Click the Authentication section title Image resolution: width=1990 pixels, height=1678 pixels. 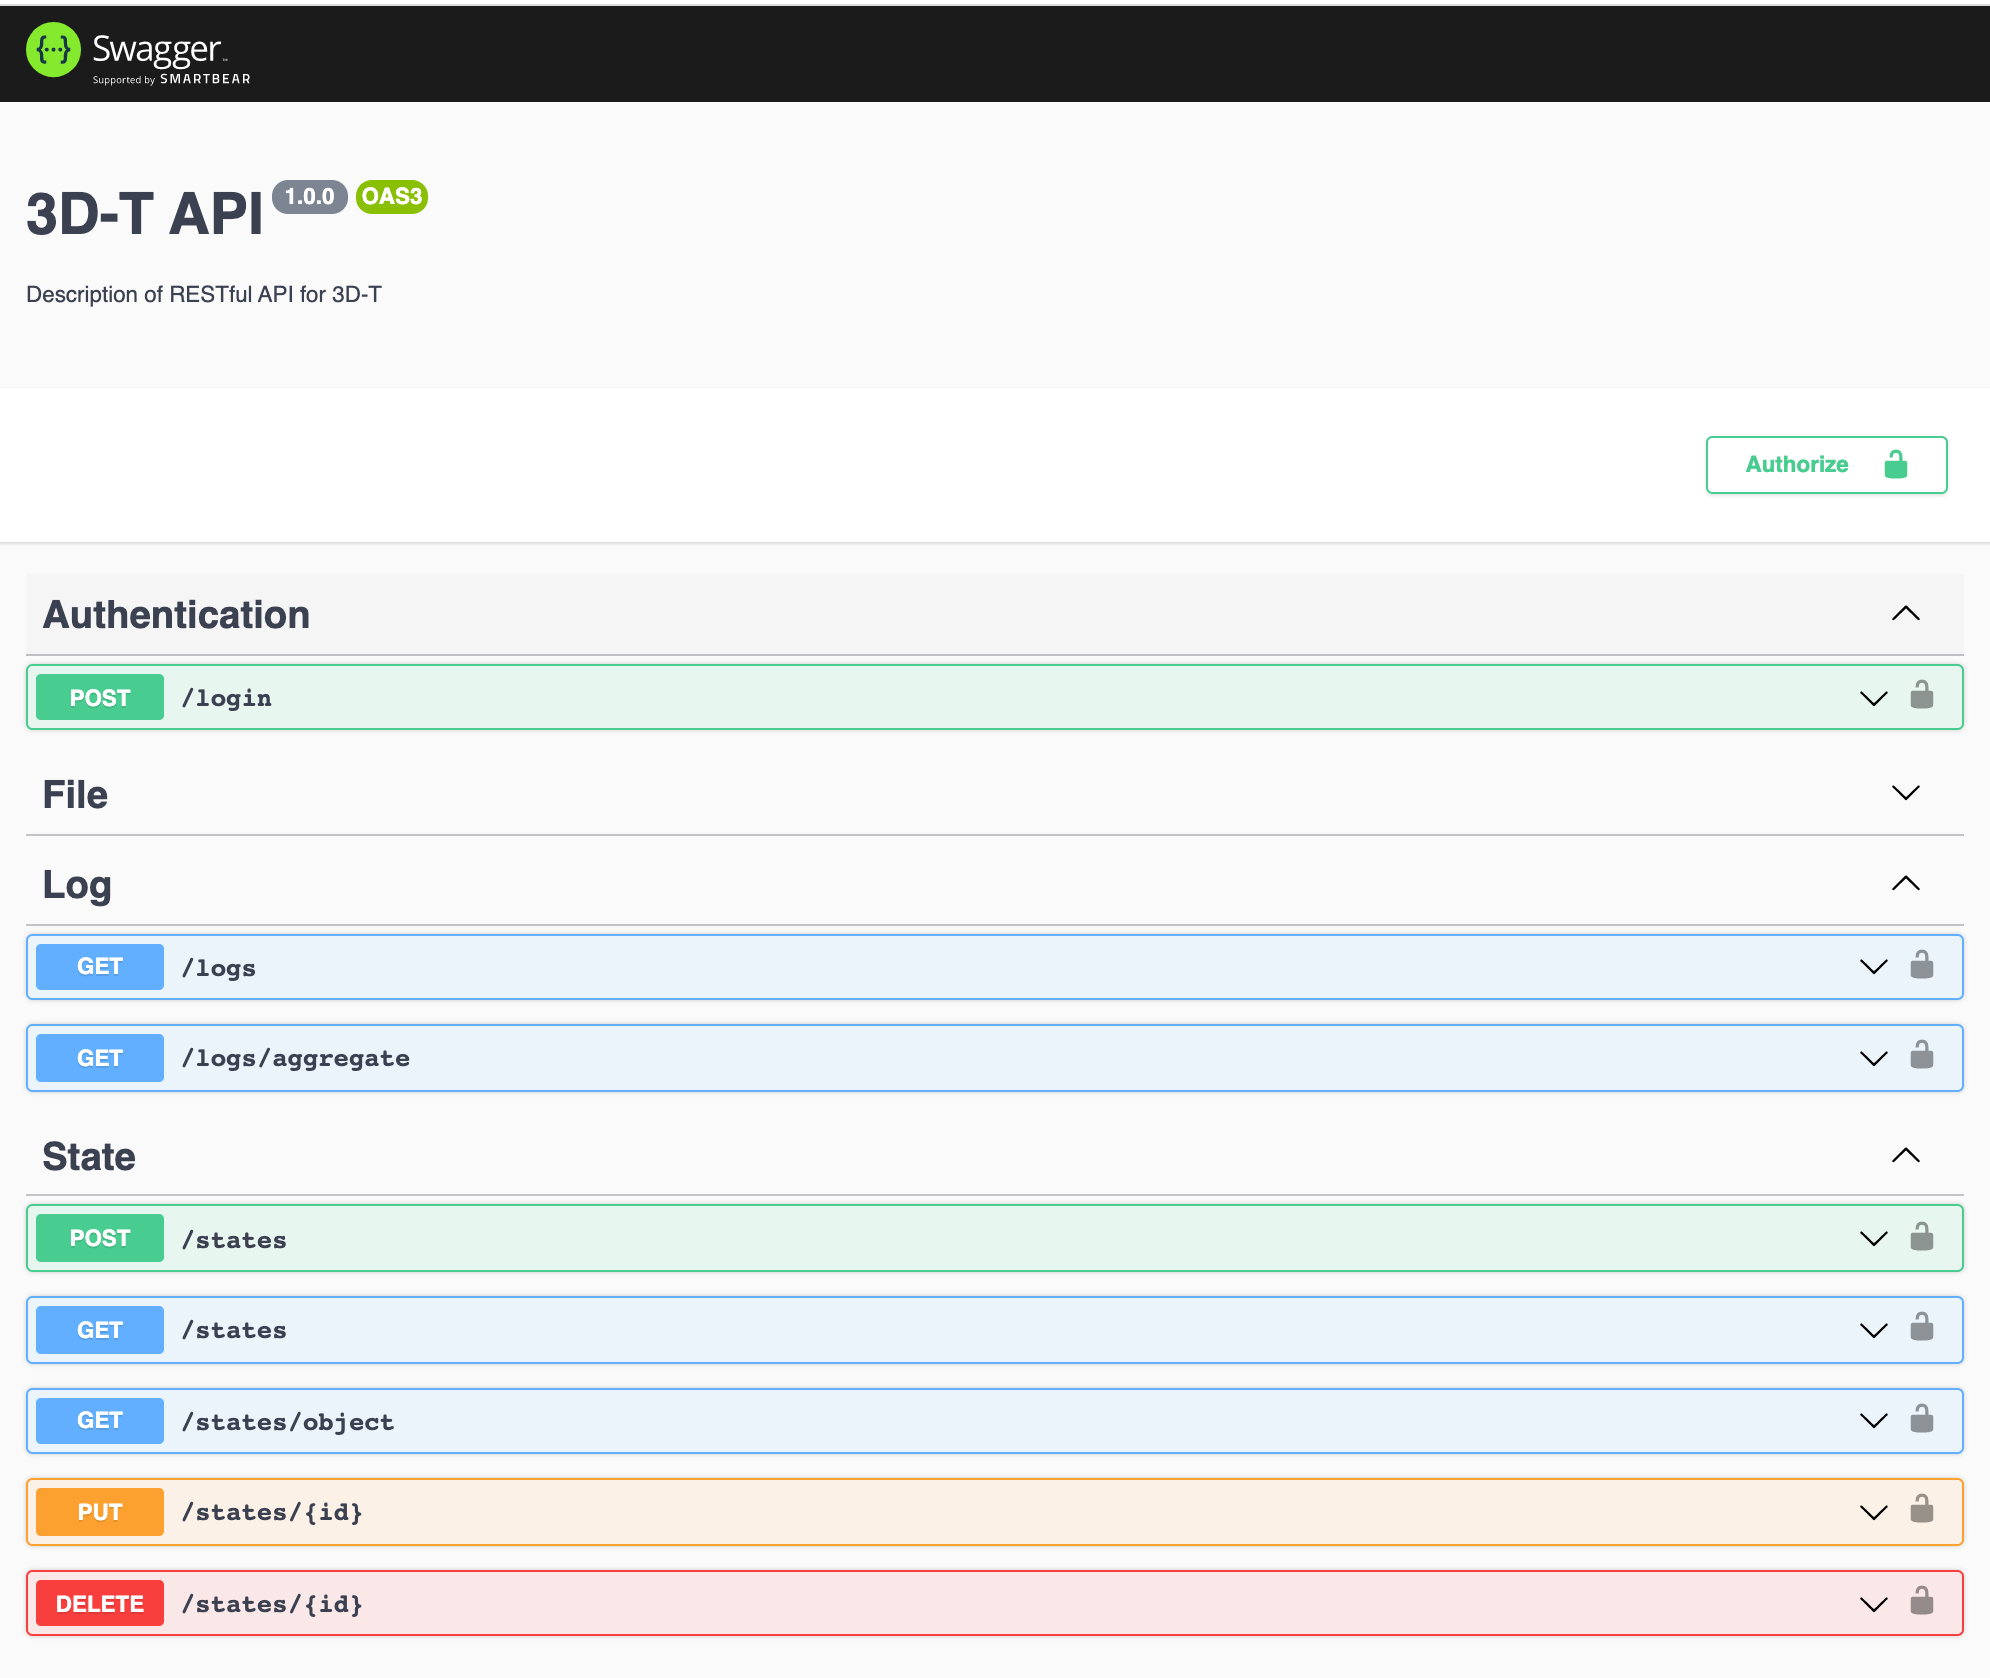(176, 615)
